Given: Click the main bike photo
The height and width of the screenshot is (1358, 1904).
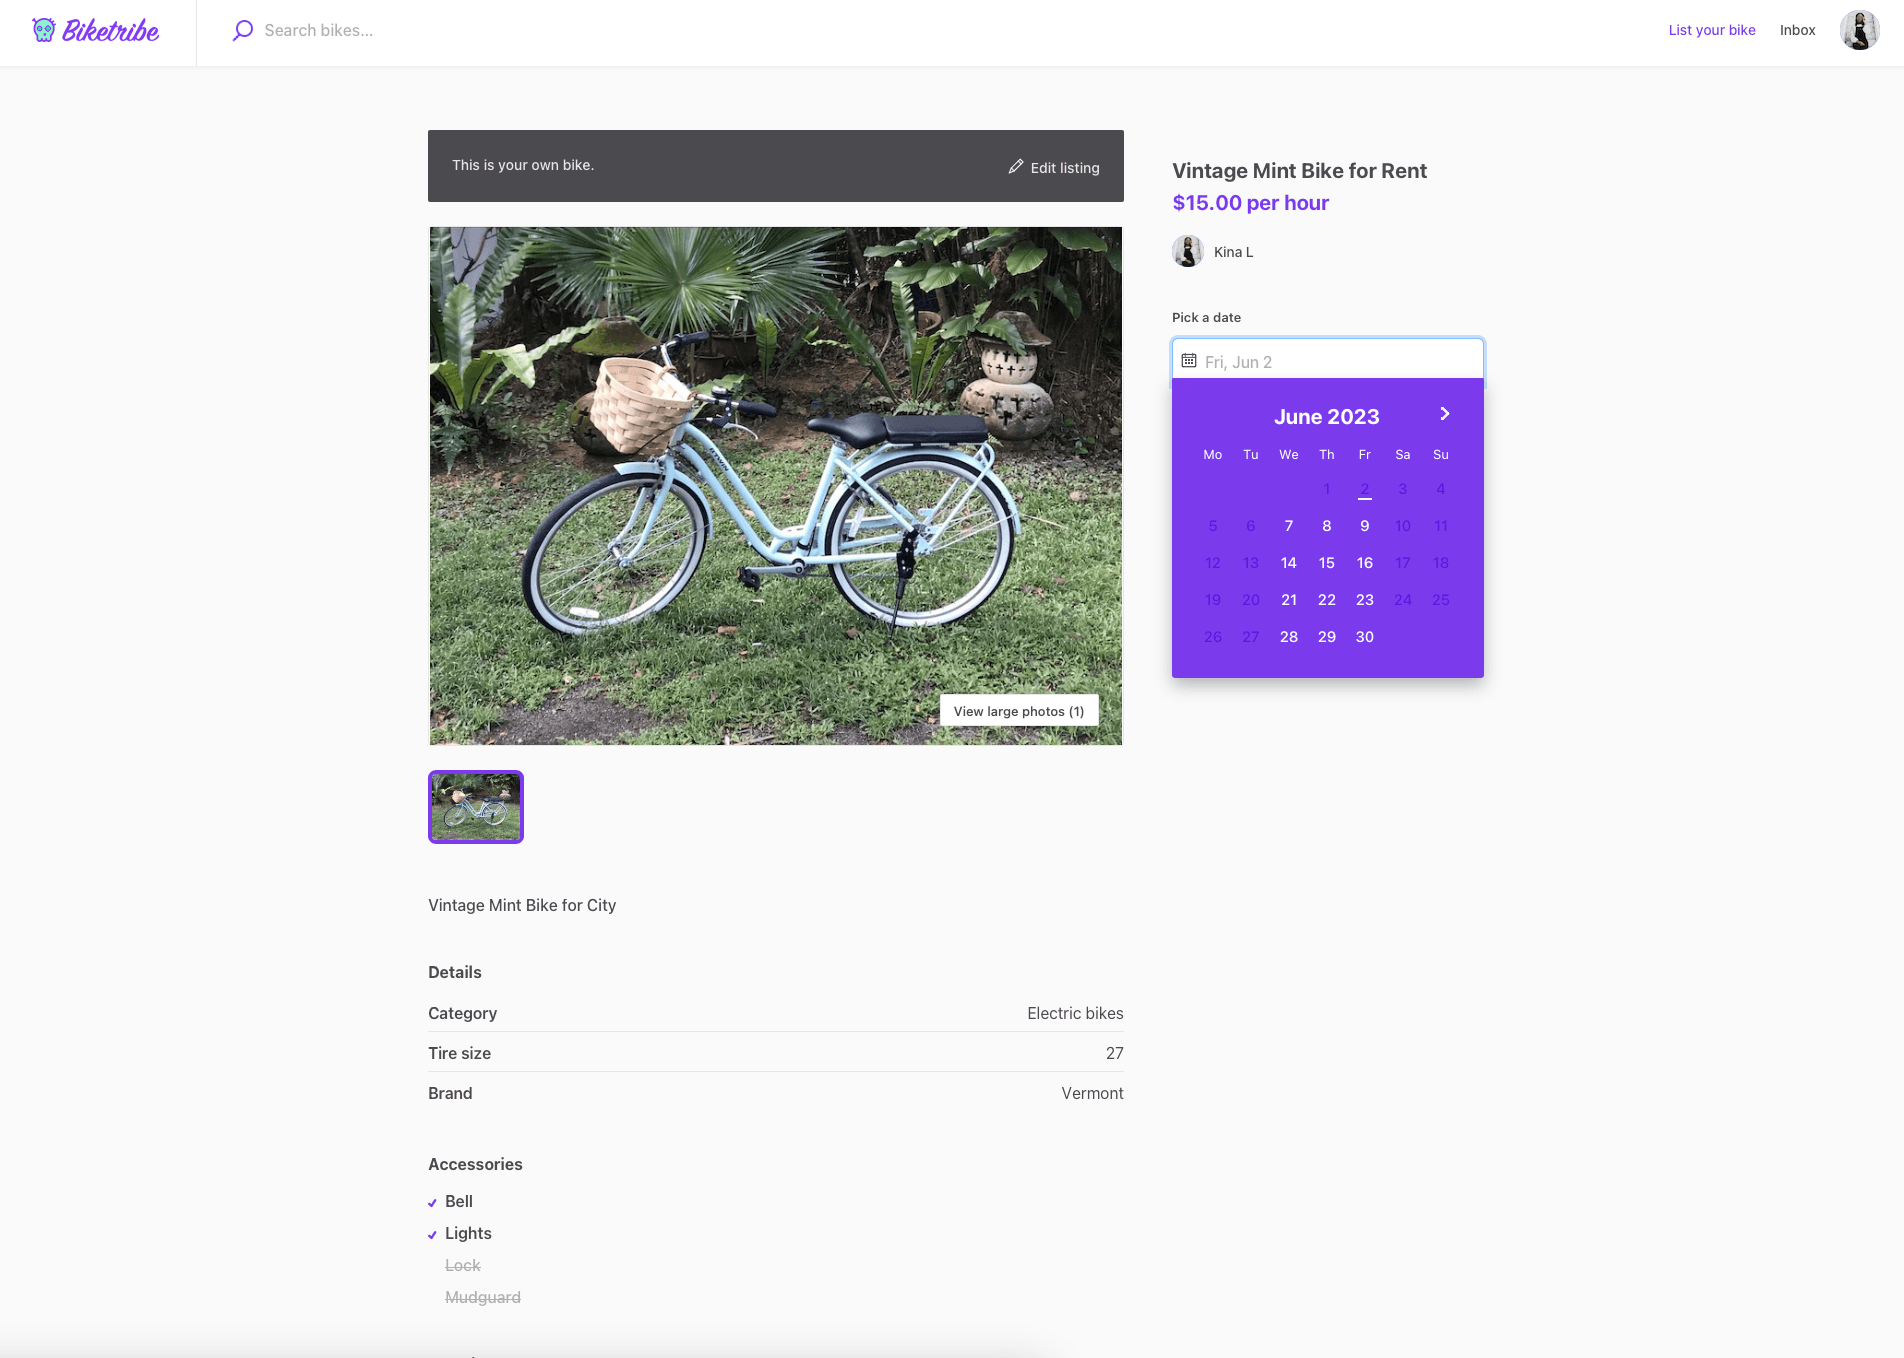Looking at the screenshot, I should point(775,485).
